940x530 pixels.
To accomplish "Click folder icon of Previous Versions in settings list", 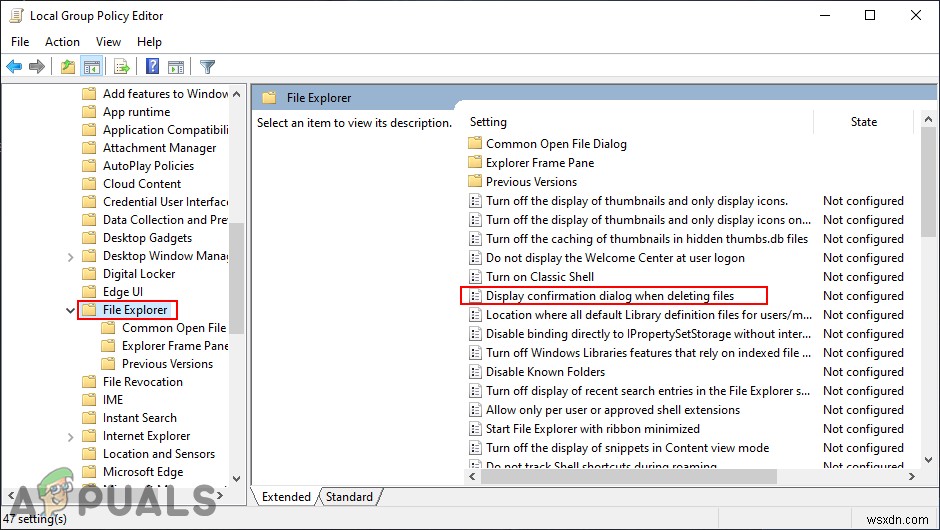I will coord(475,181).
